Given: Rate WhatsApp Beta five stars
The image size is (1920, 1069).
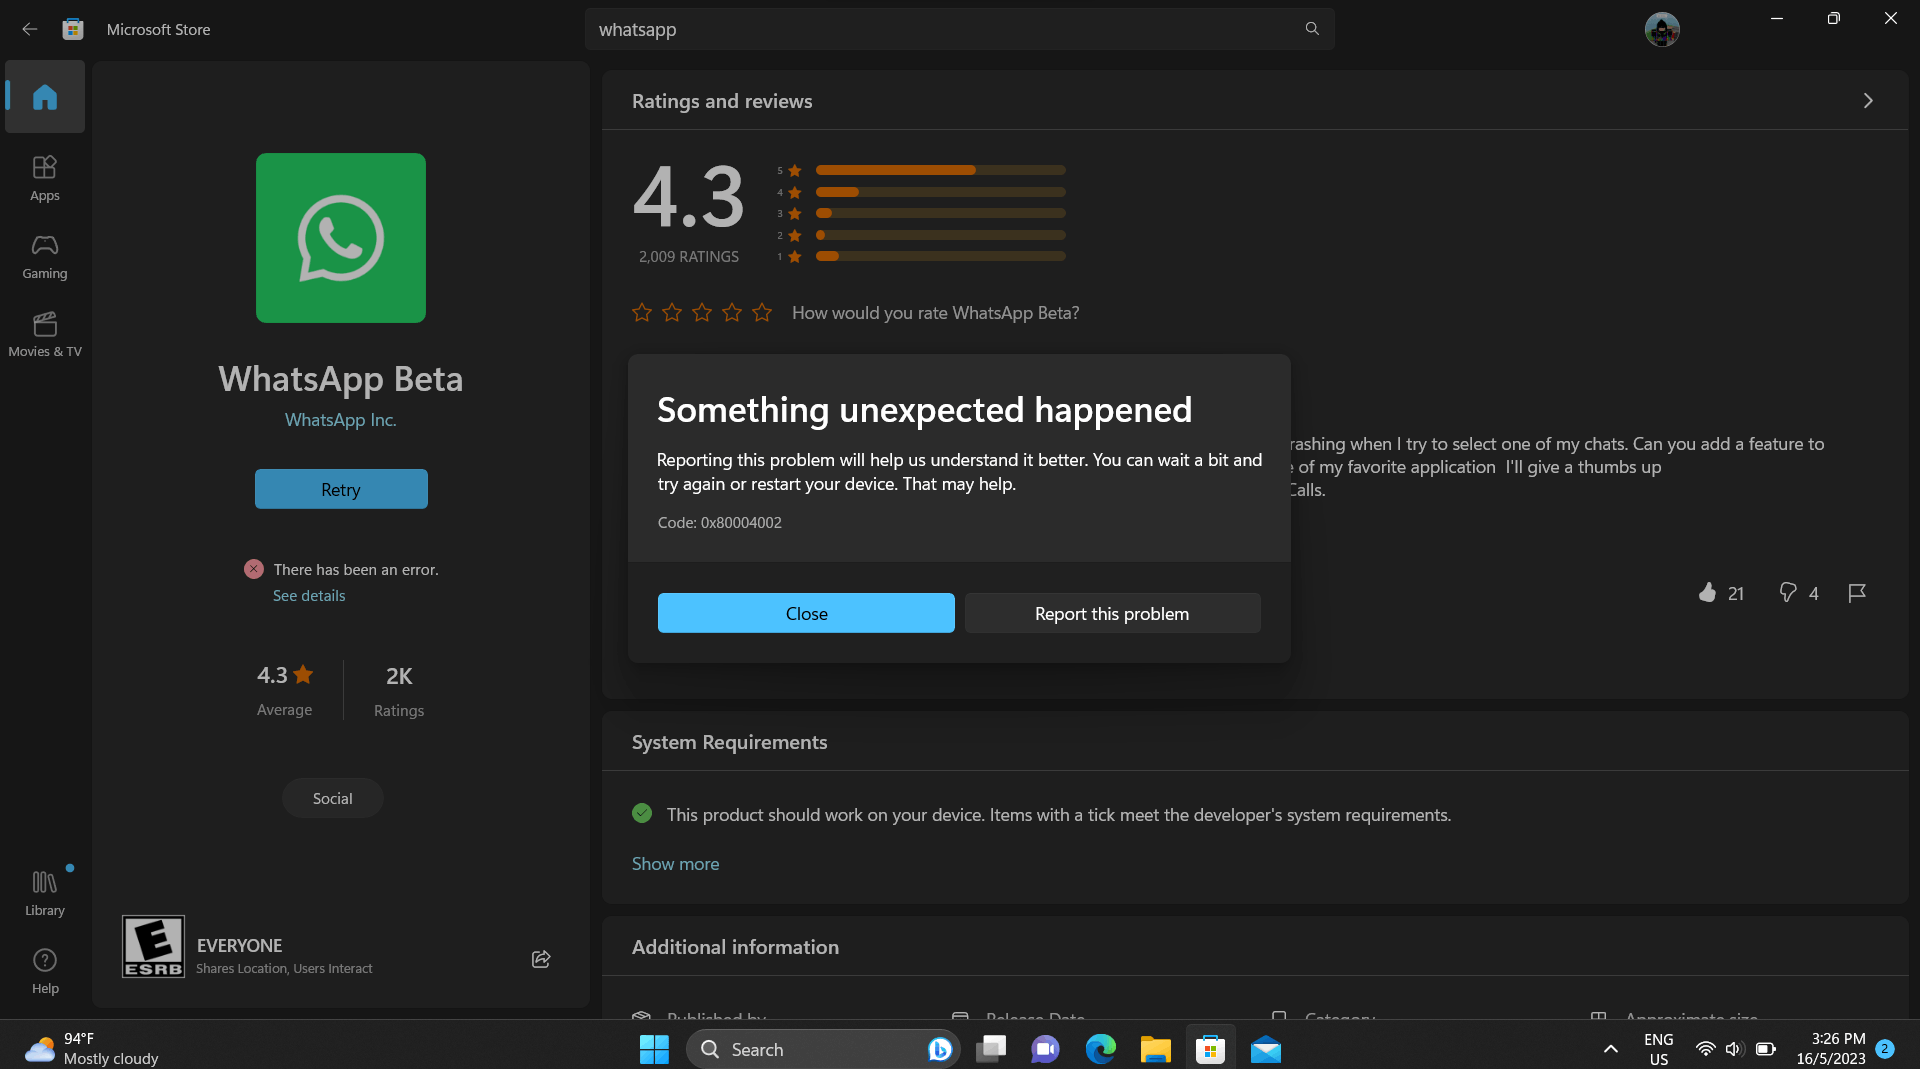Looking at the screenshot, I should point(762,313).
